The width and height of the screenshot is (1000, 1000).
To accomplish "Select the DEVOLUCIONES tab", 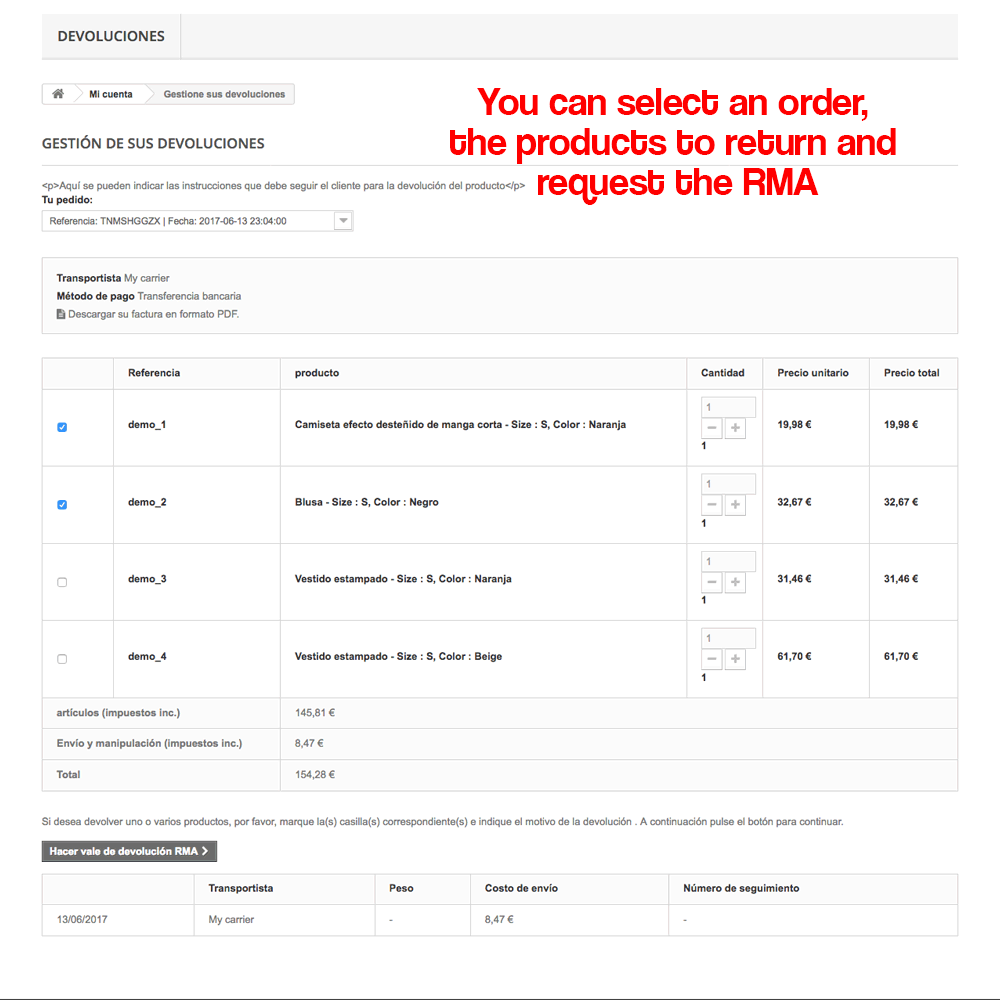I will [111, 36].
